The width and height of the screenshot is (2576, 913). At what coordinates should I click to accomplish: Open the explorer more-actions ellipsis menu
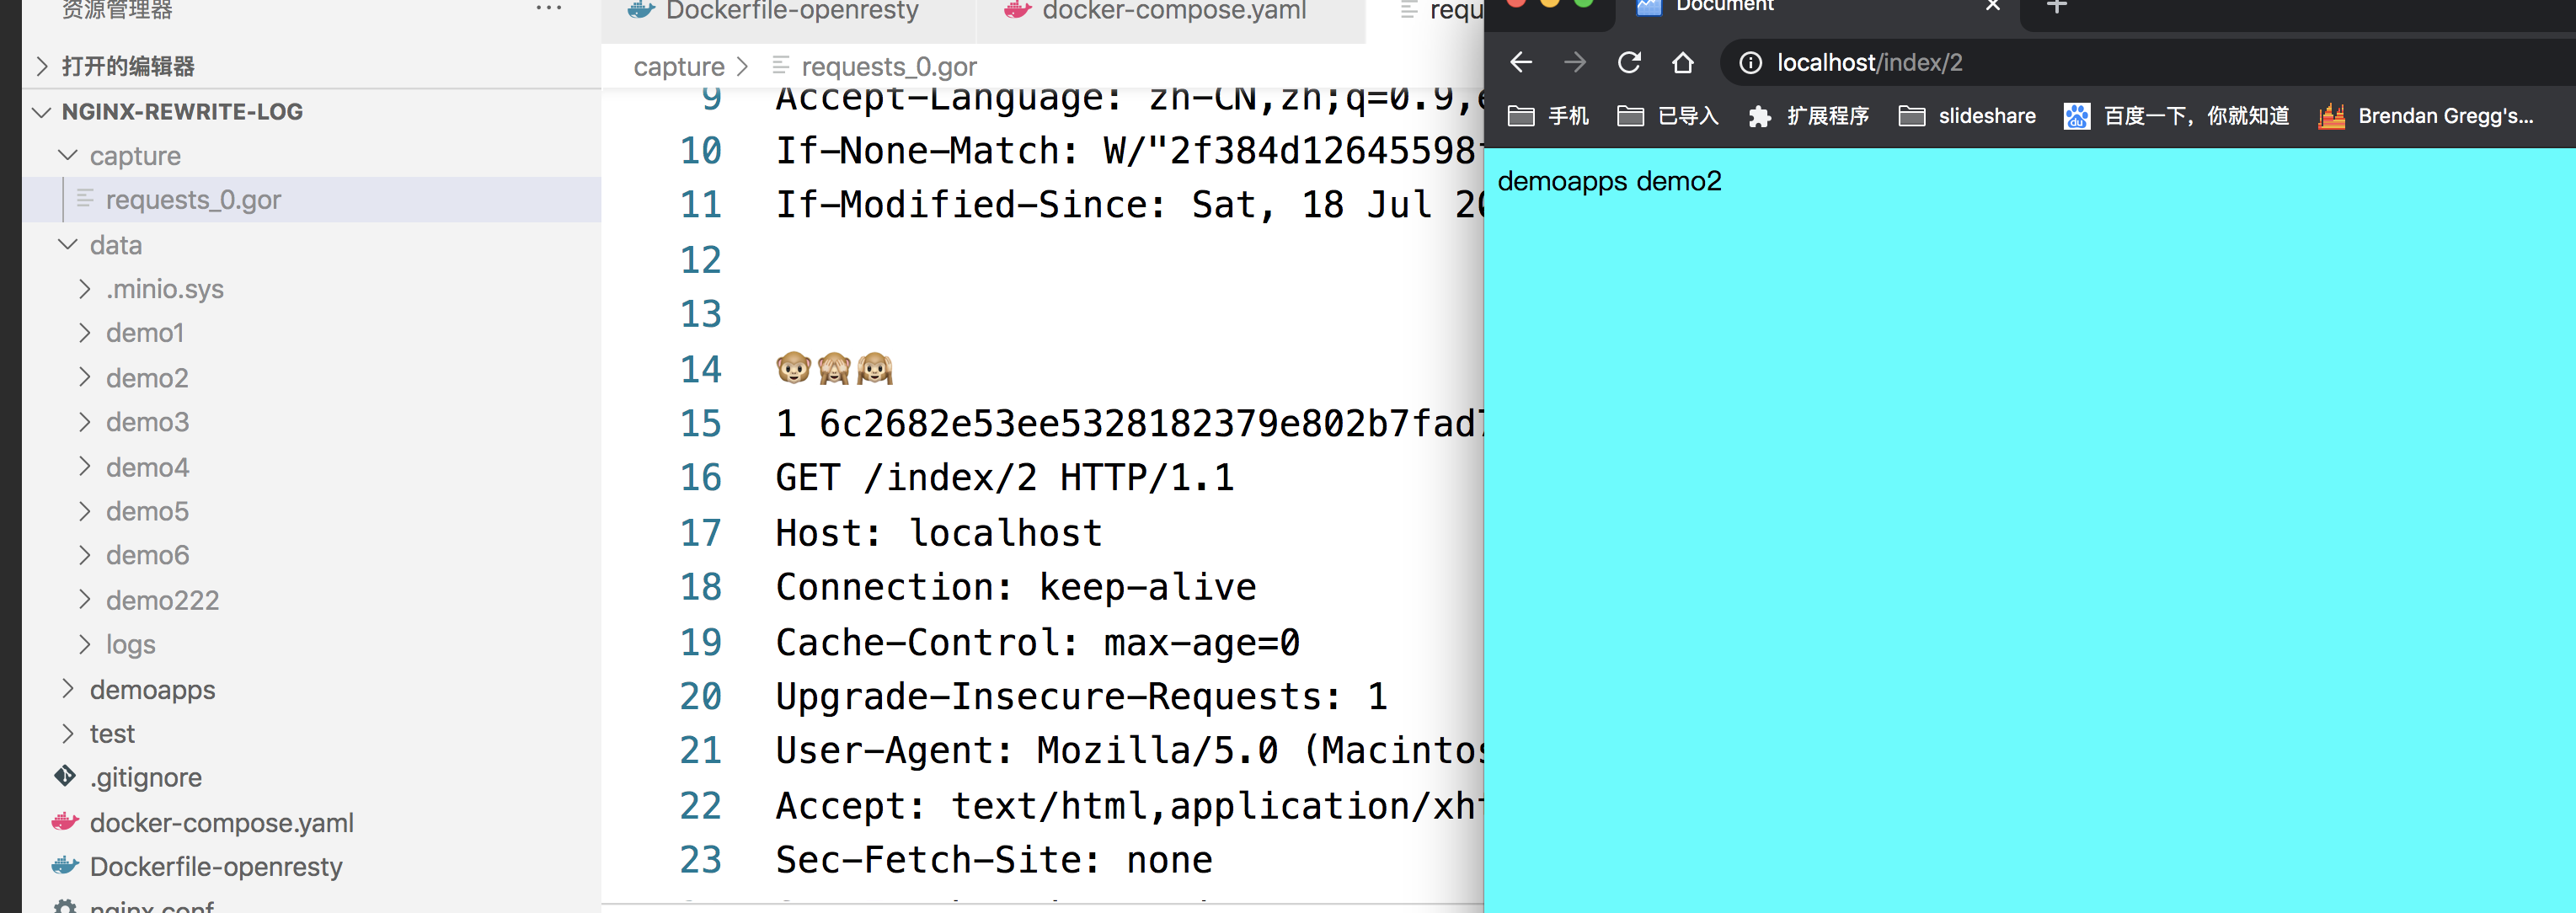coord(548,8)
